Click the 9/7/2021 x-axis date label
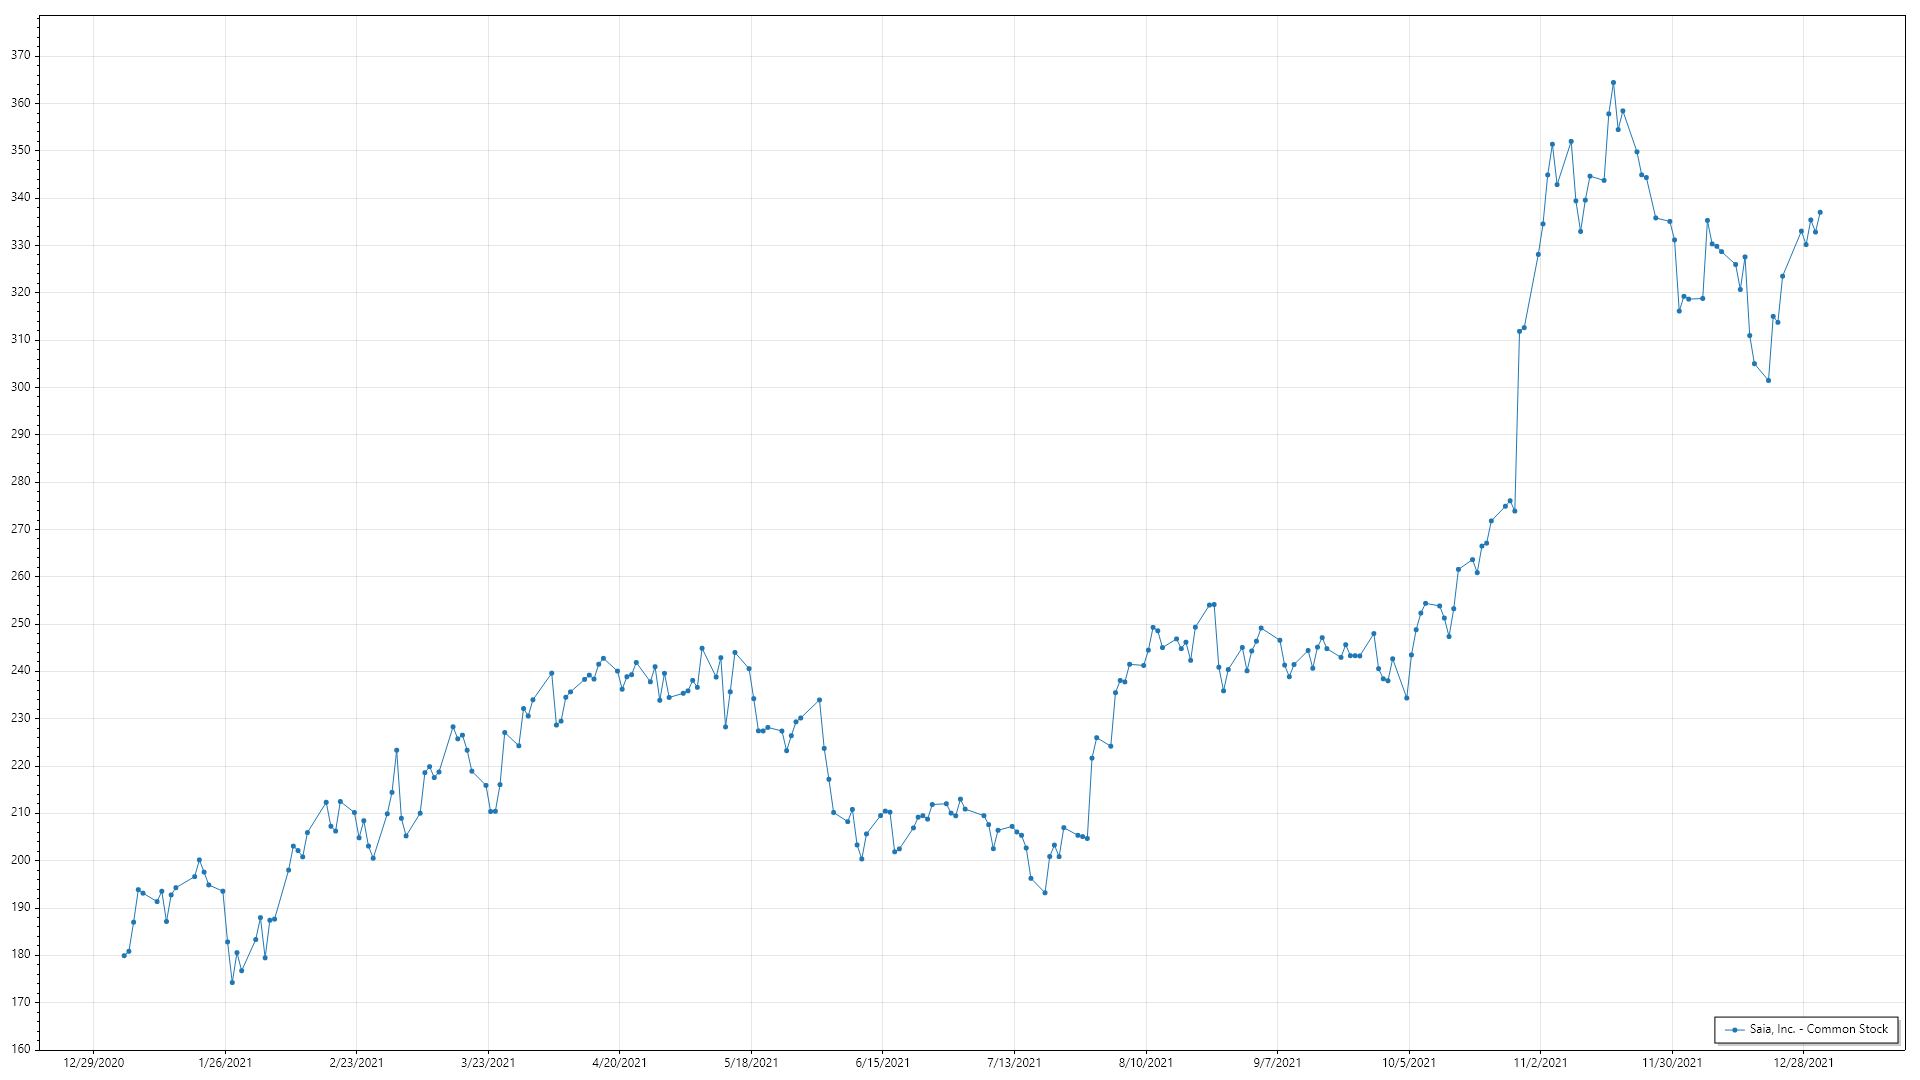 click(x=1277, y=1063)
